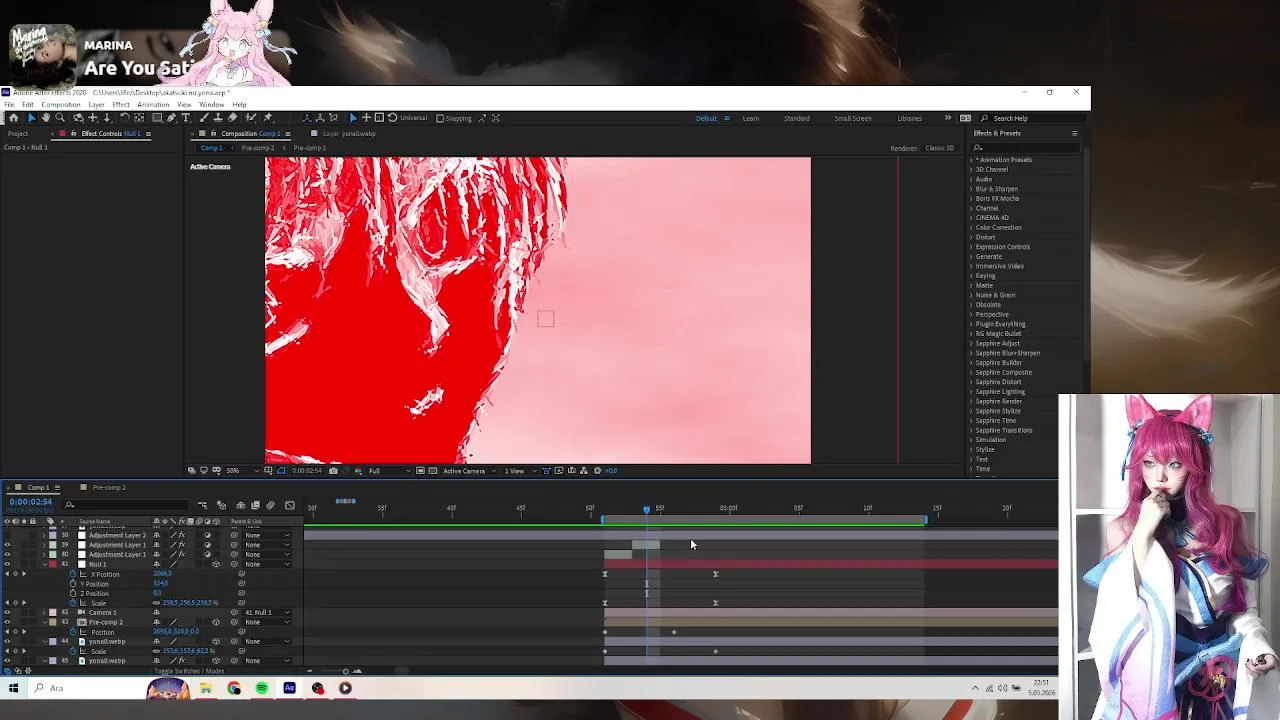The image size is (1280, 720).
Task: Click the current time indicator playhead
Action: coord(646,509)
